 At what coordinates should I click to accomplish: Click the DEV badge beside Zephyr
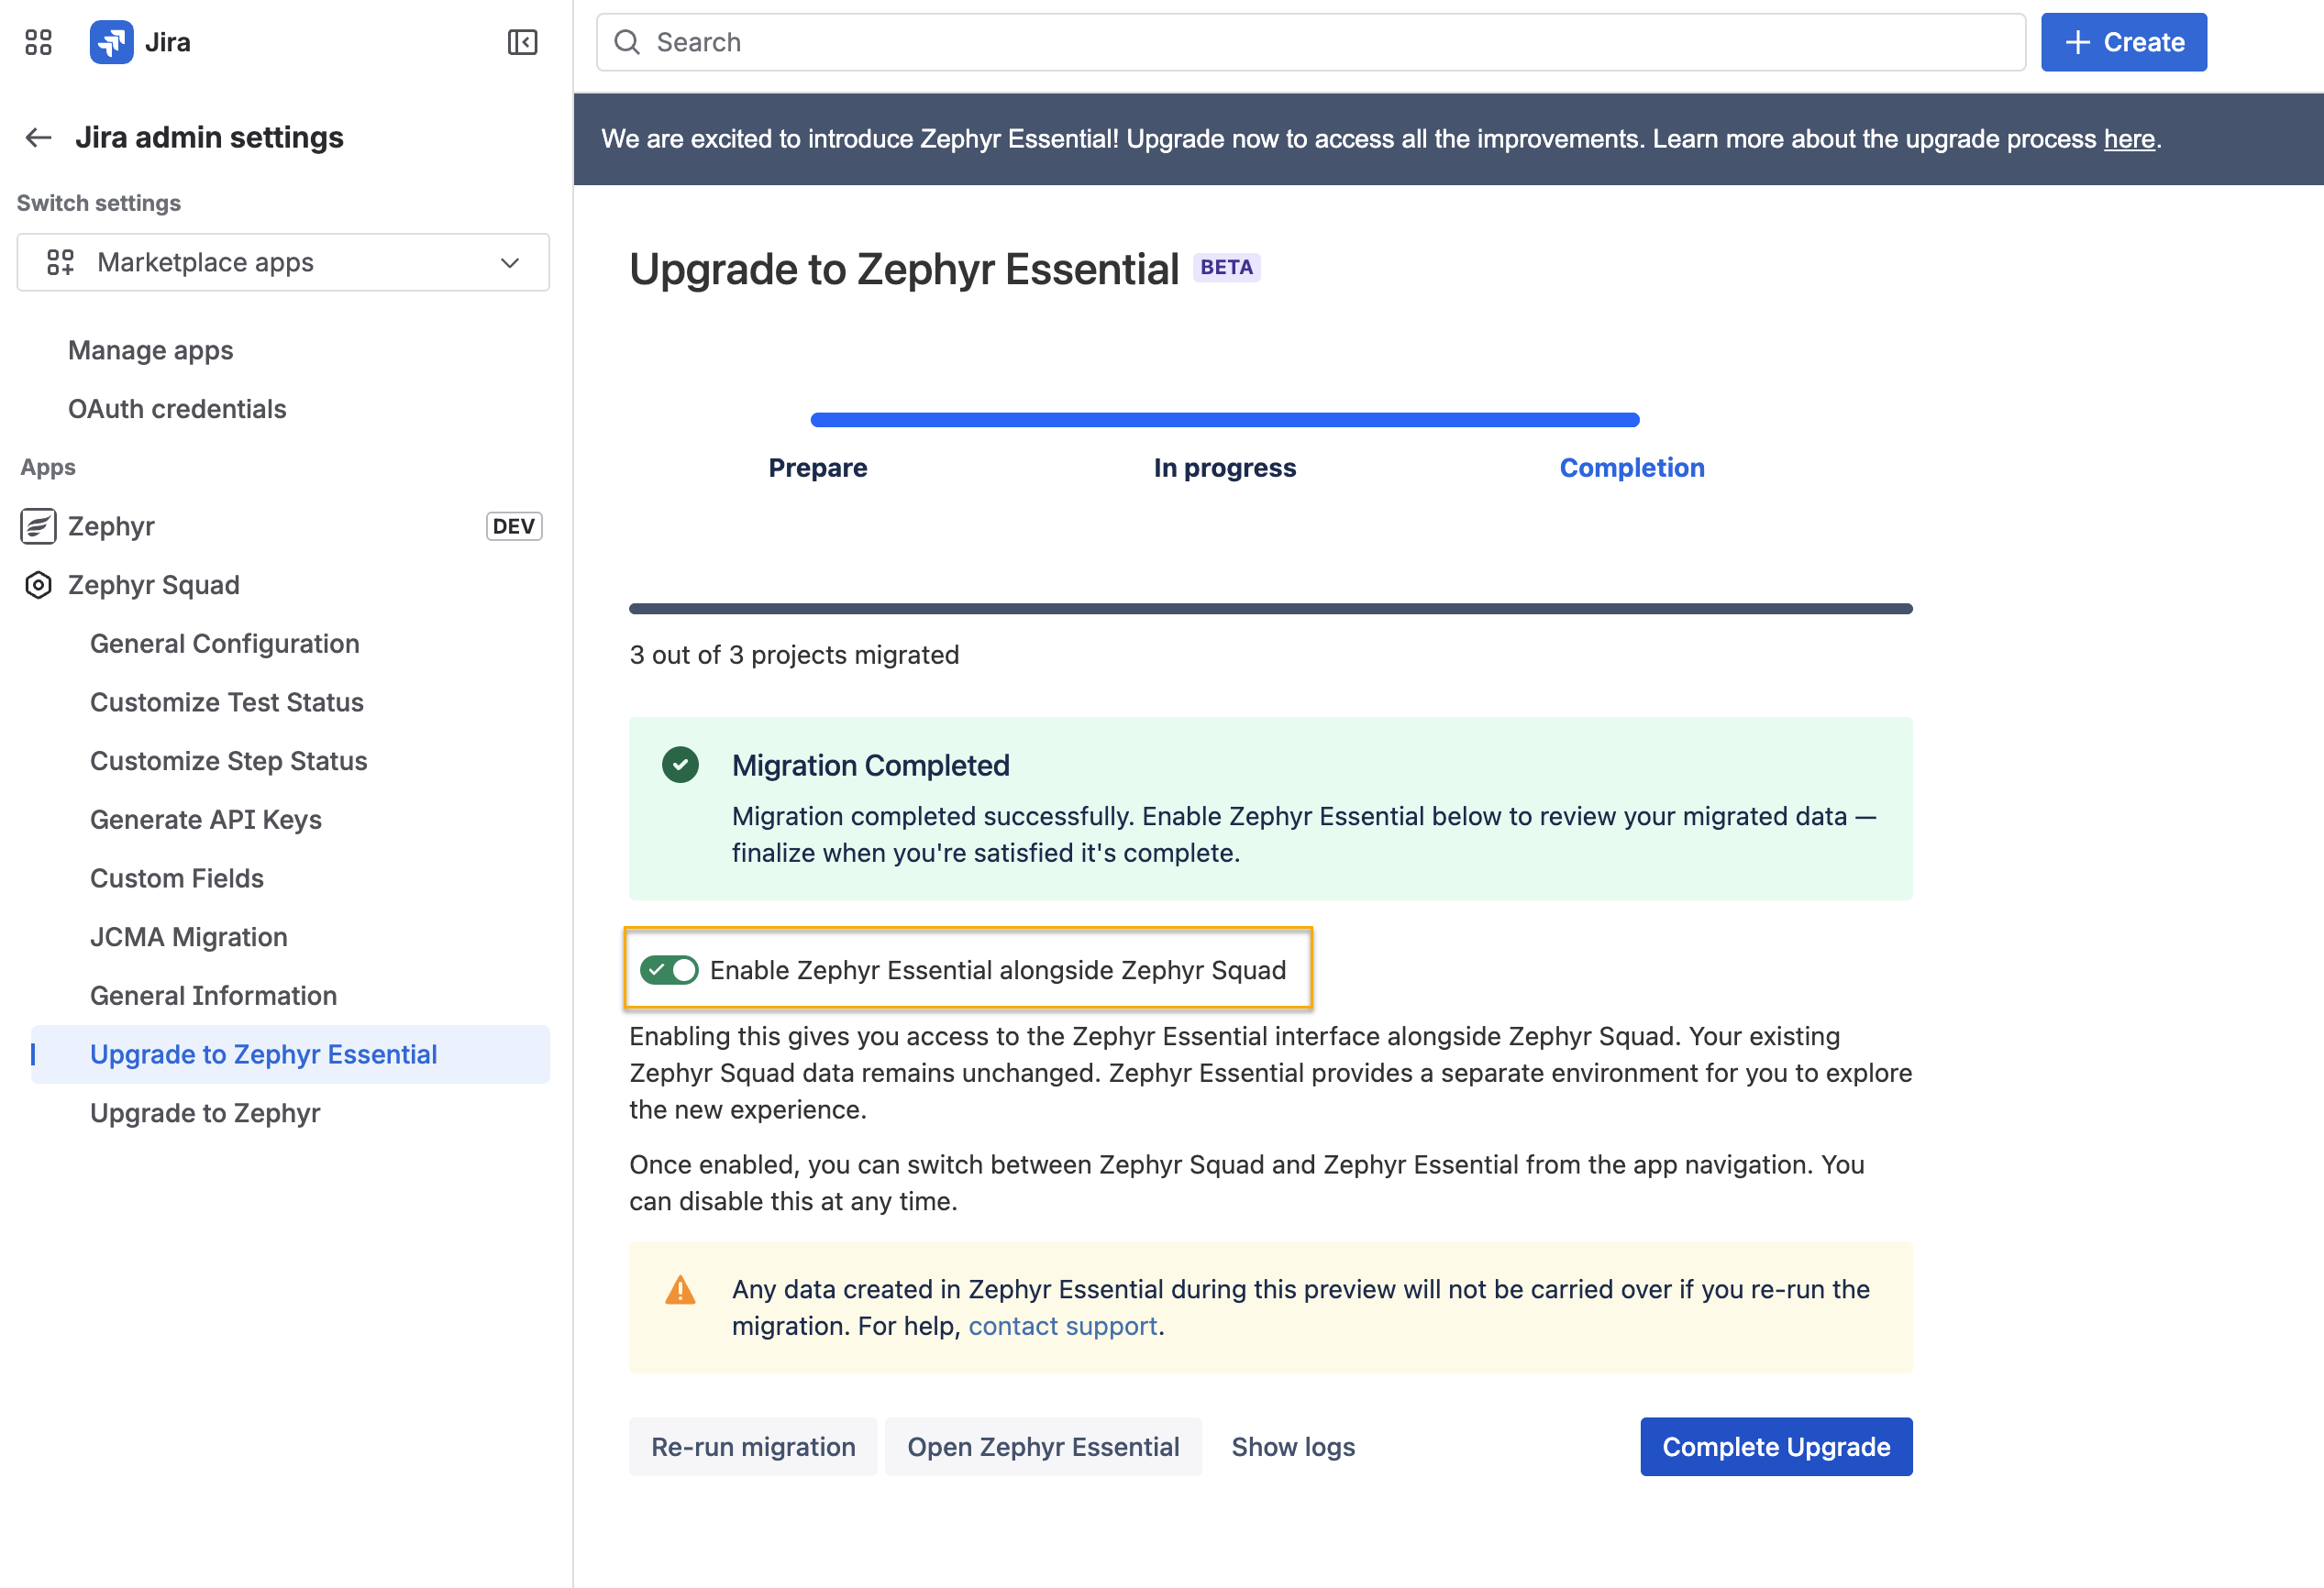point(514,526)
